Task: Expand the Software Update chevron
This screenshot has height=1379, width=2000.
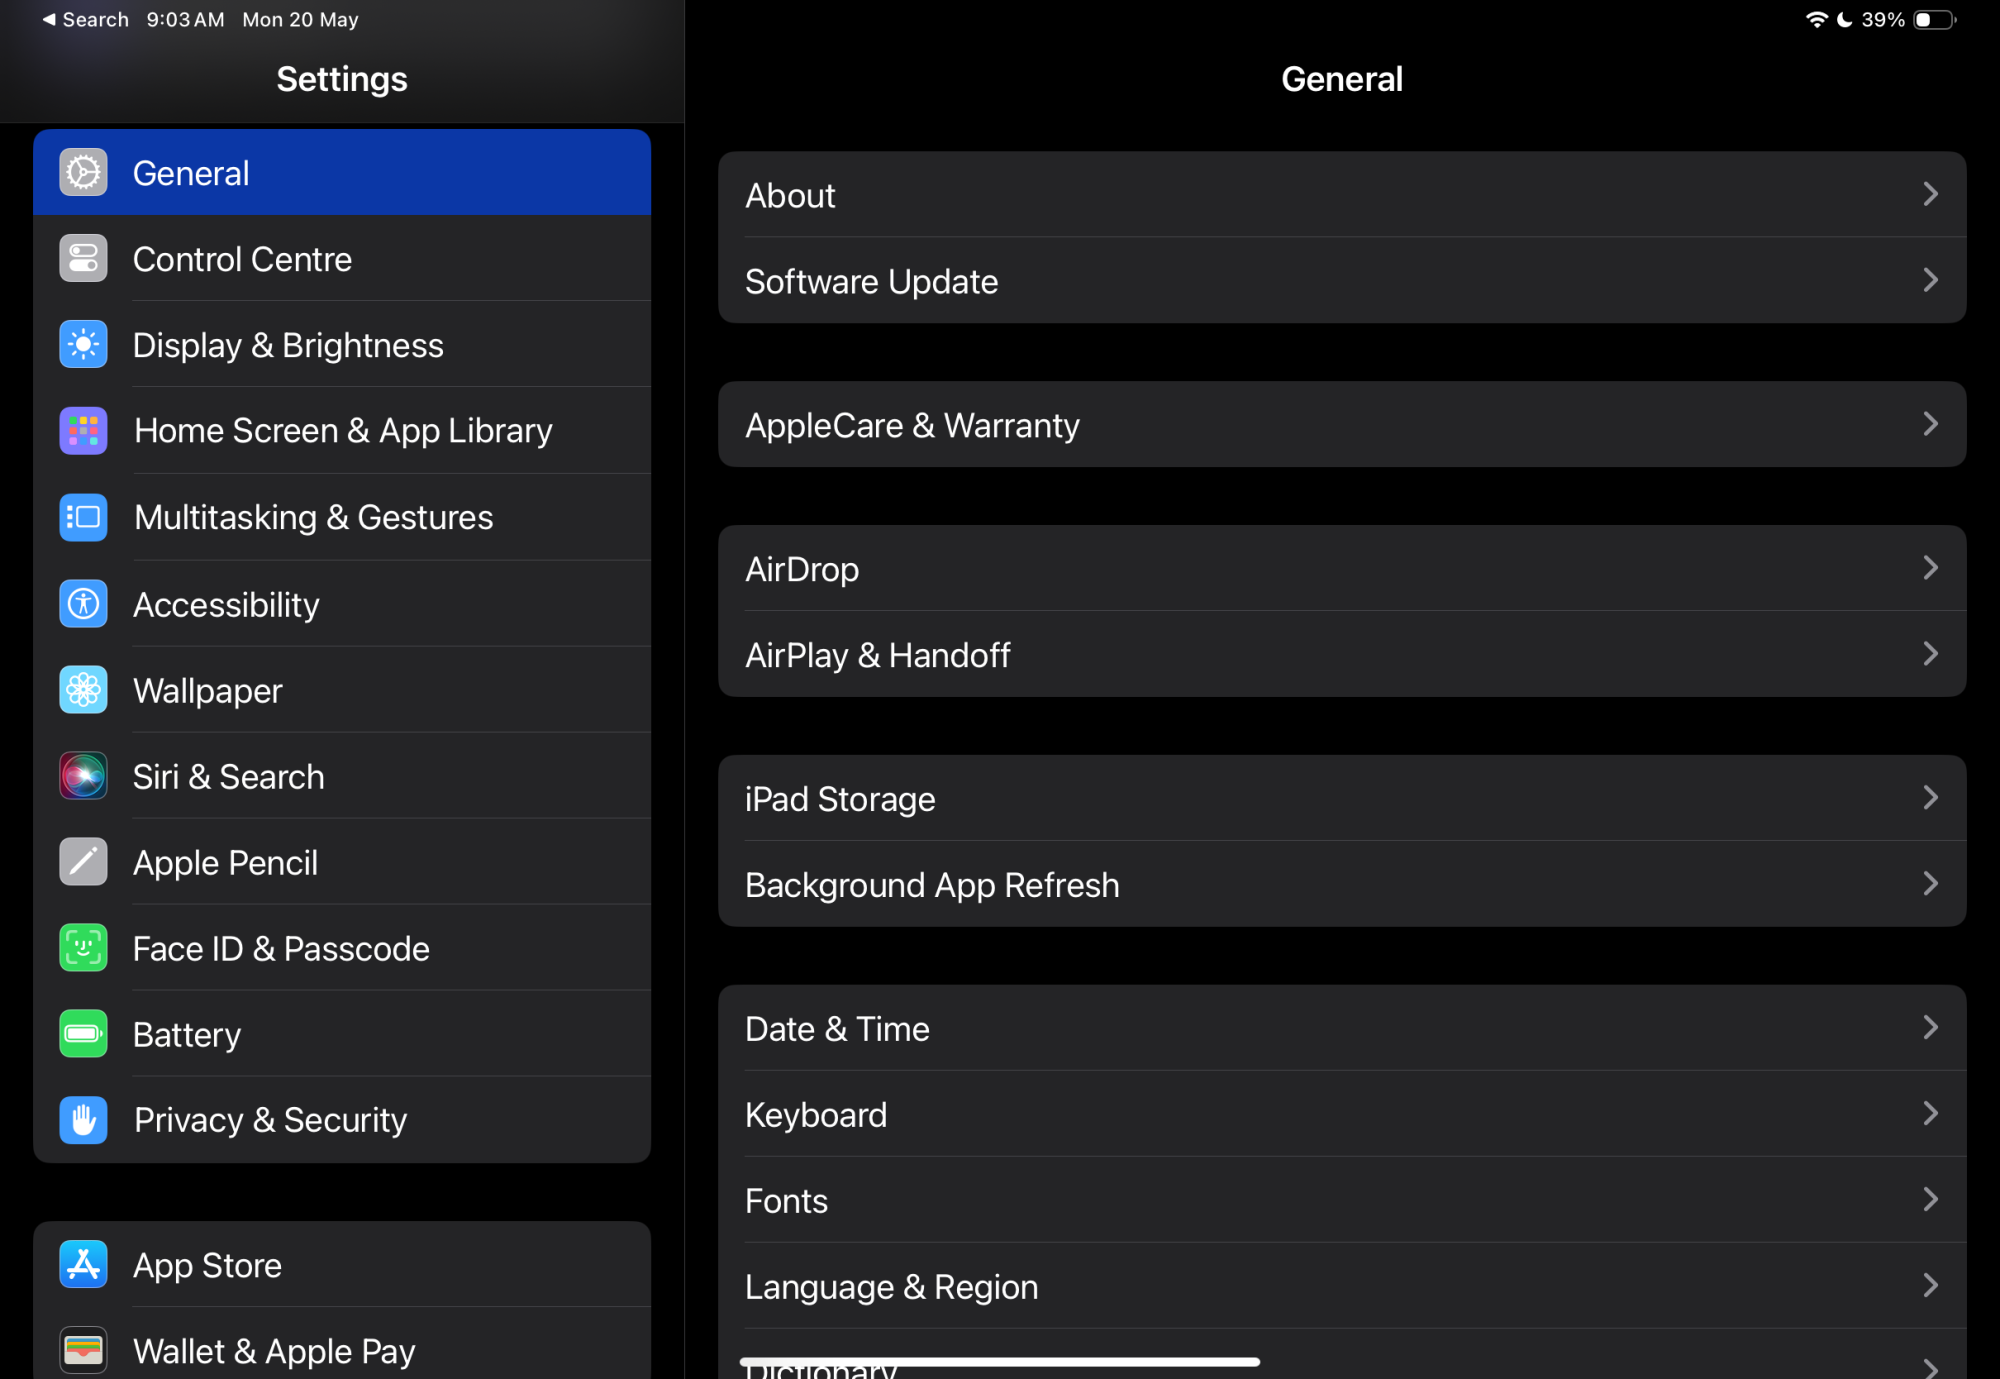Action: 1931,280
